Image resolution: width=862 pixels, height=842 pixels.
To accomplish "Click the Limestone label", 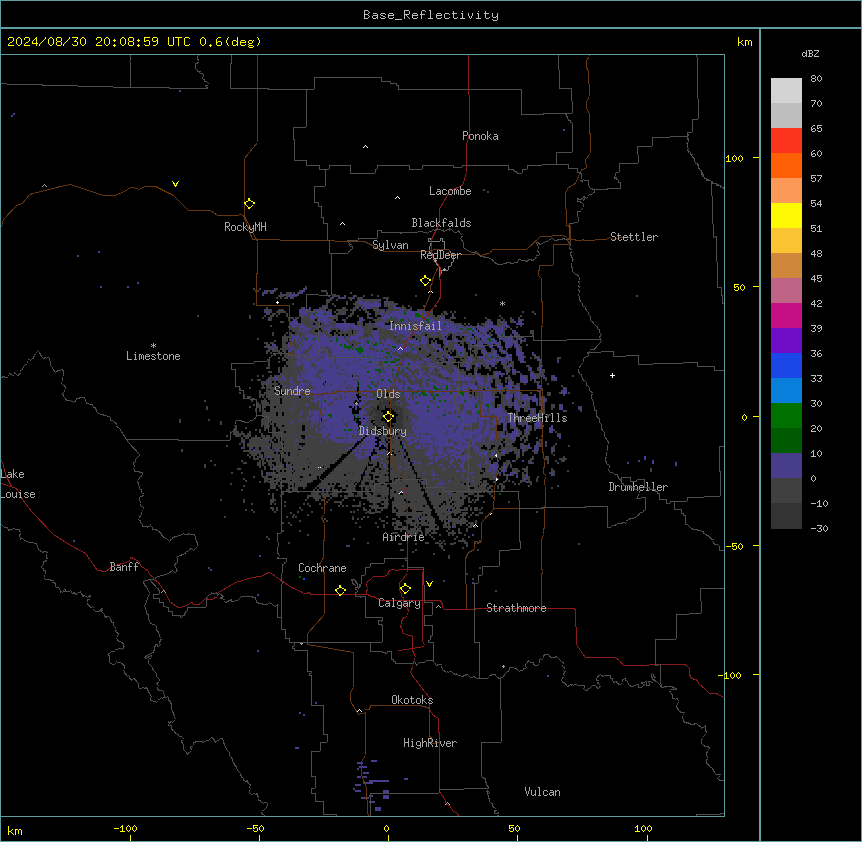I will point(153,356).
